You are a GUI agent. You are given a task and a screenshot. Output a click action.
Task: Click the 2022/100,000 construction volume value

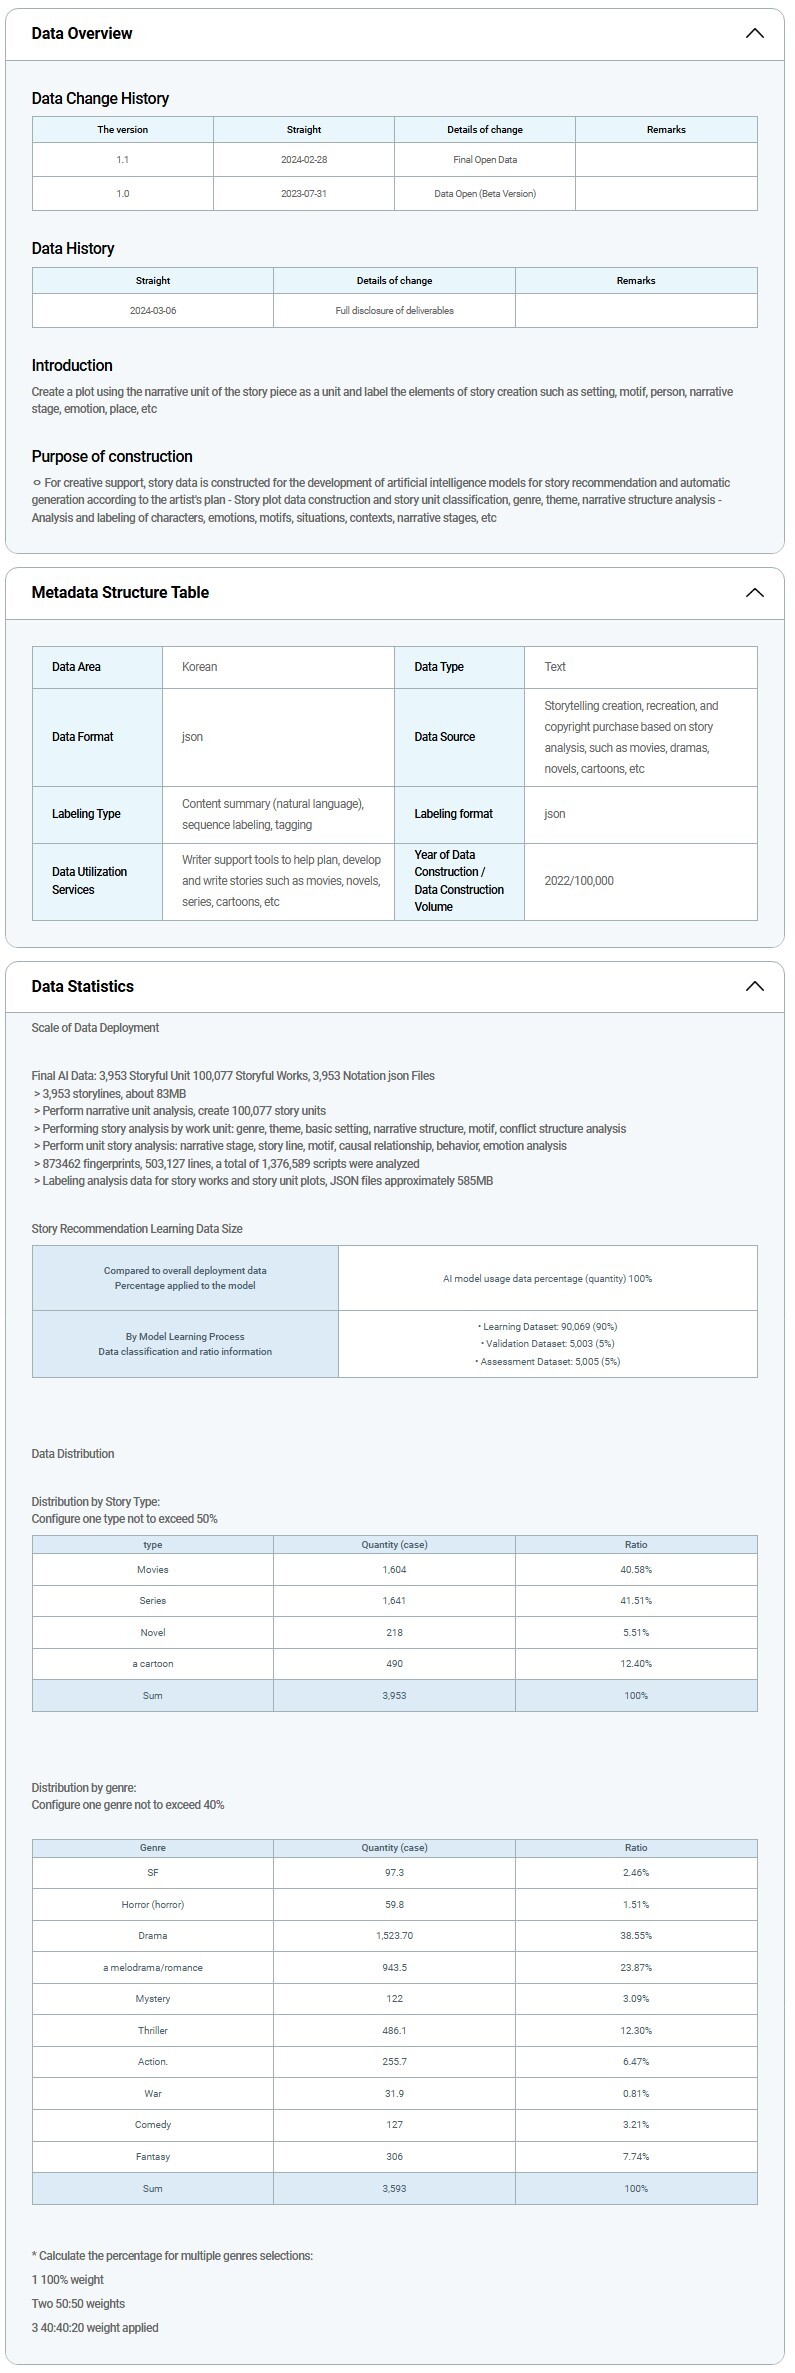(x=578, y=881)
